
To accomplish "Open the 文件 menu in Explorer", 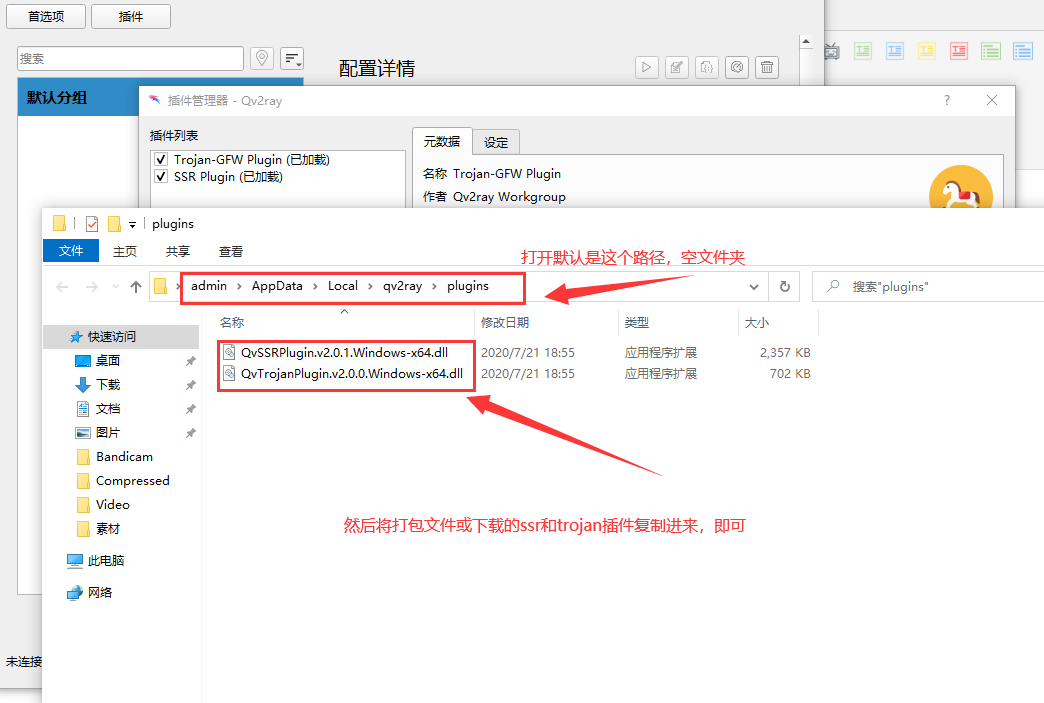I will [x=71, y=251].
